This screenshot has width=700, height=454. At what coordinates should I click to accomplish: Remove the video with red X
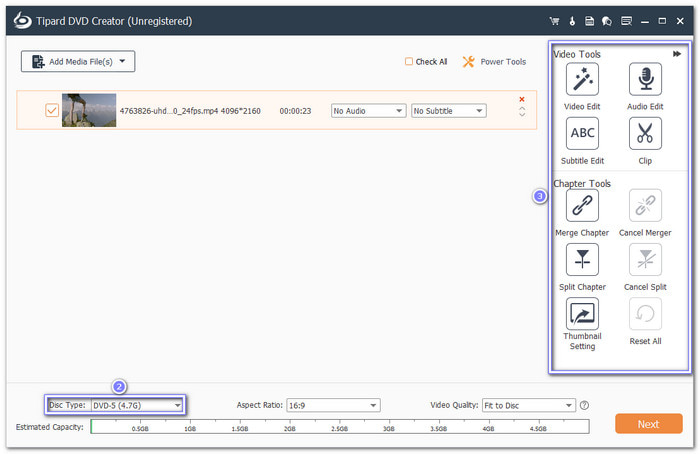click(x=521, y=99)
